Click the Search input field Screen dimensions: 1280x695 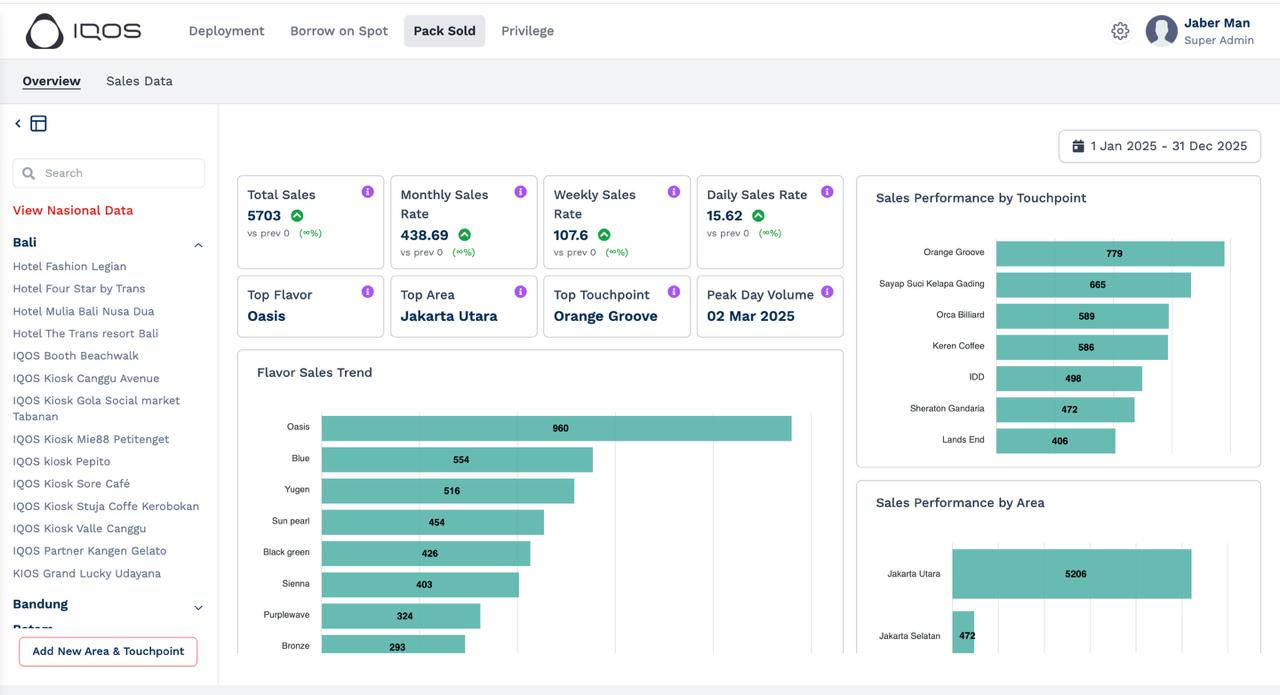coord(109,173)
